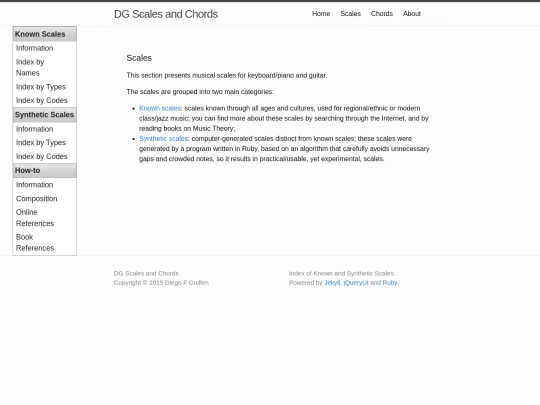Open Index by Types under Known Scales

coord(41,87)
